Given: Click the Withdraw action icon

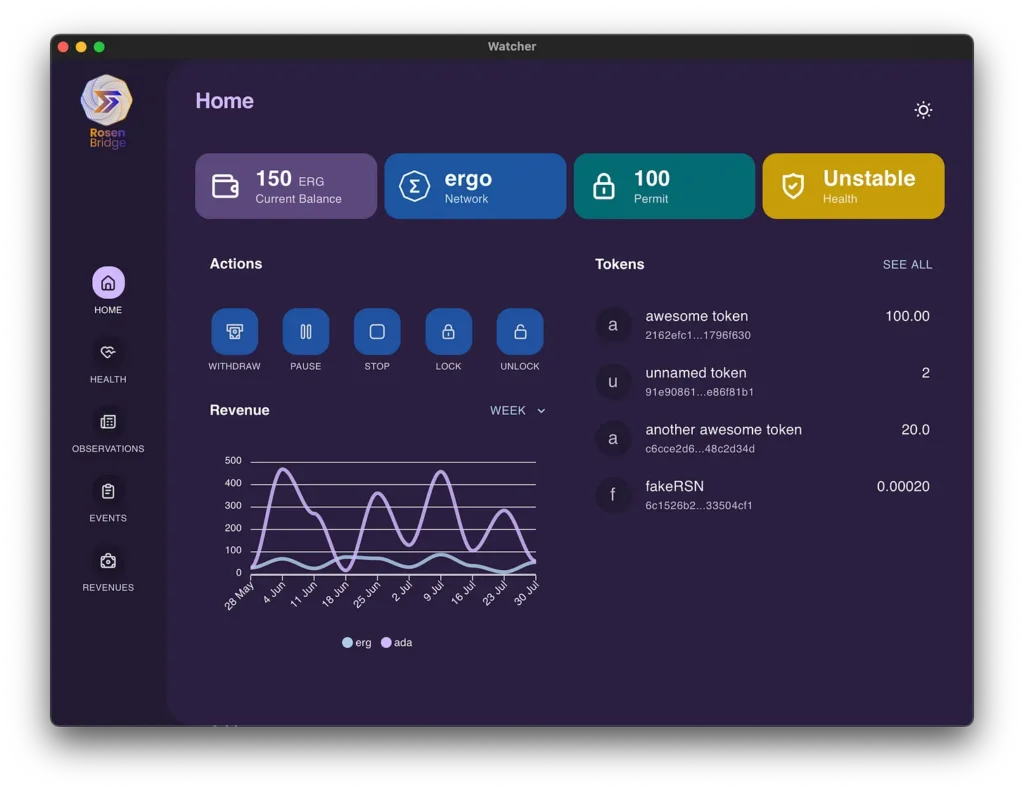Looking at the screenshot, I should 234,332.
